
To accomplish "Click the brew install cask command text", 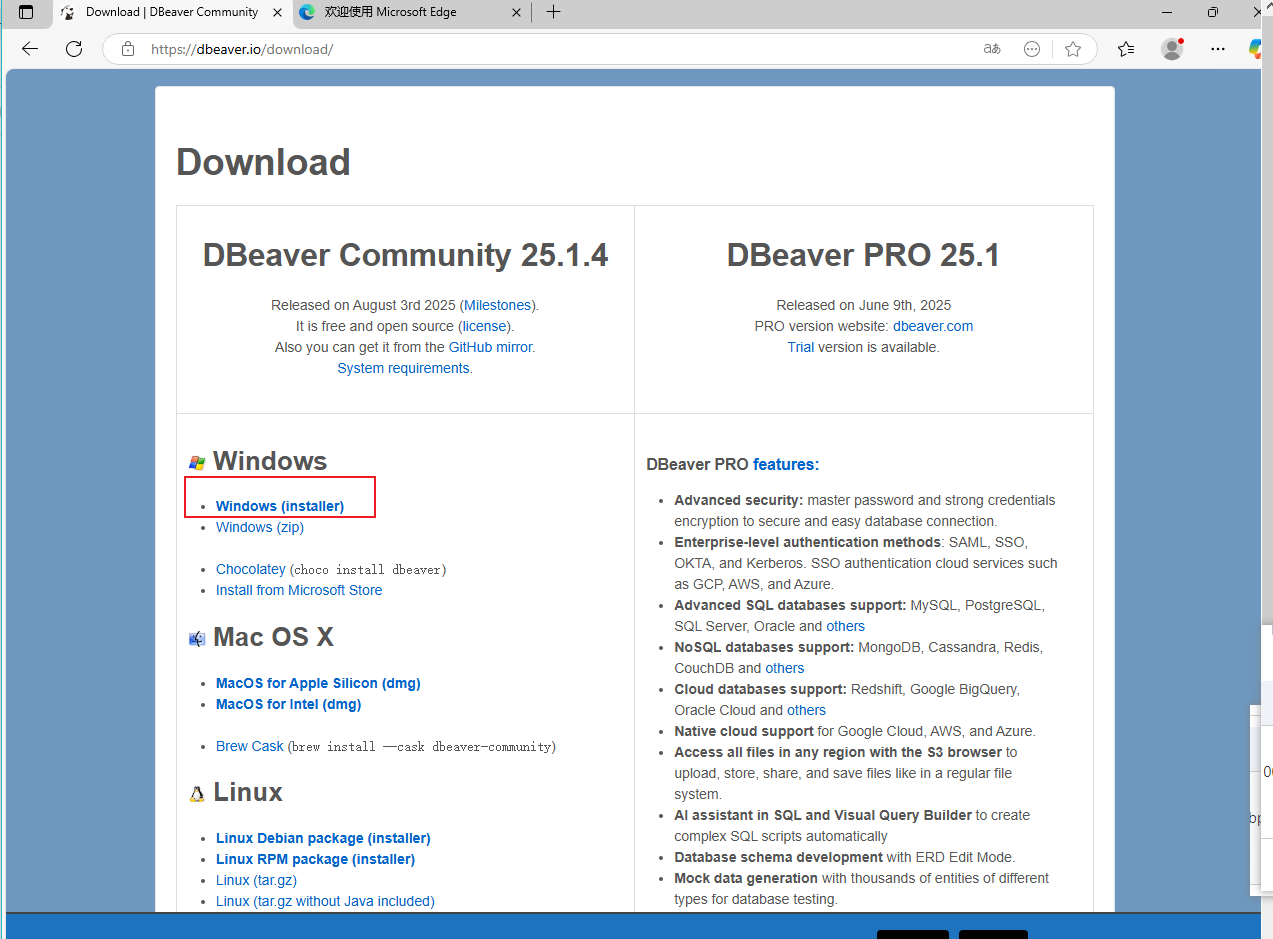I will (x=422, y=747).
